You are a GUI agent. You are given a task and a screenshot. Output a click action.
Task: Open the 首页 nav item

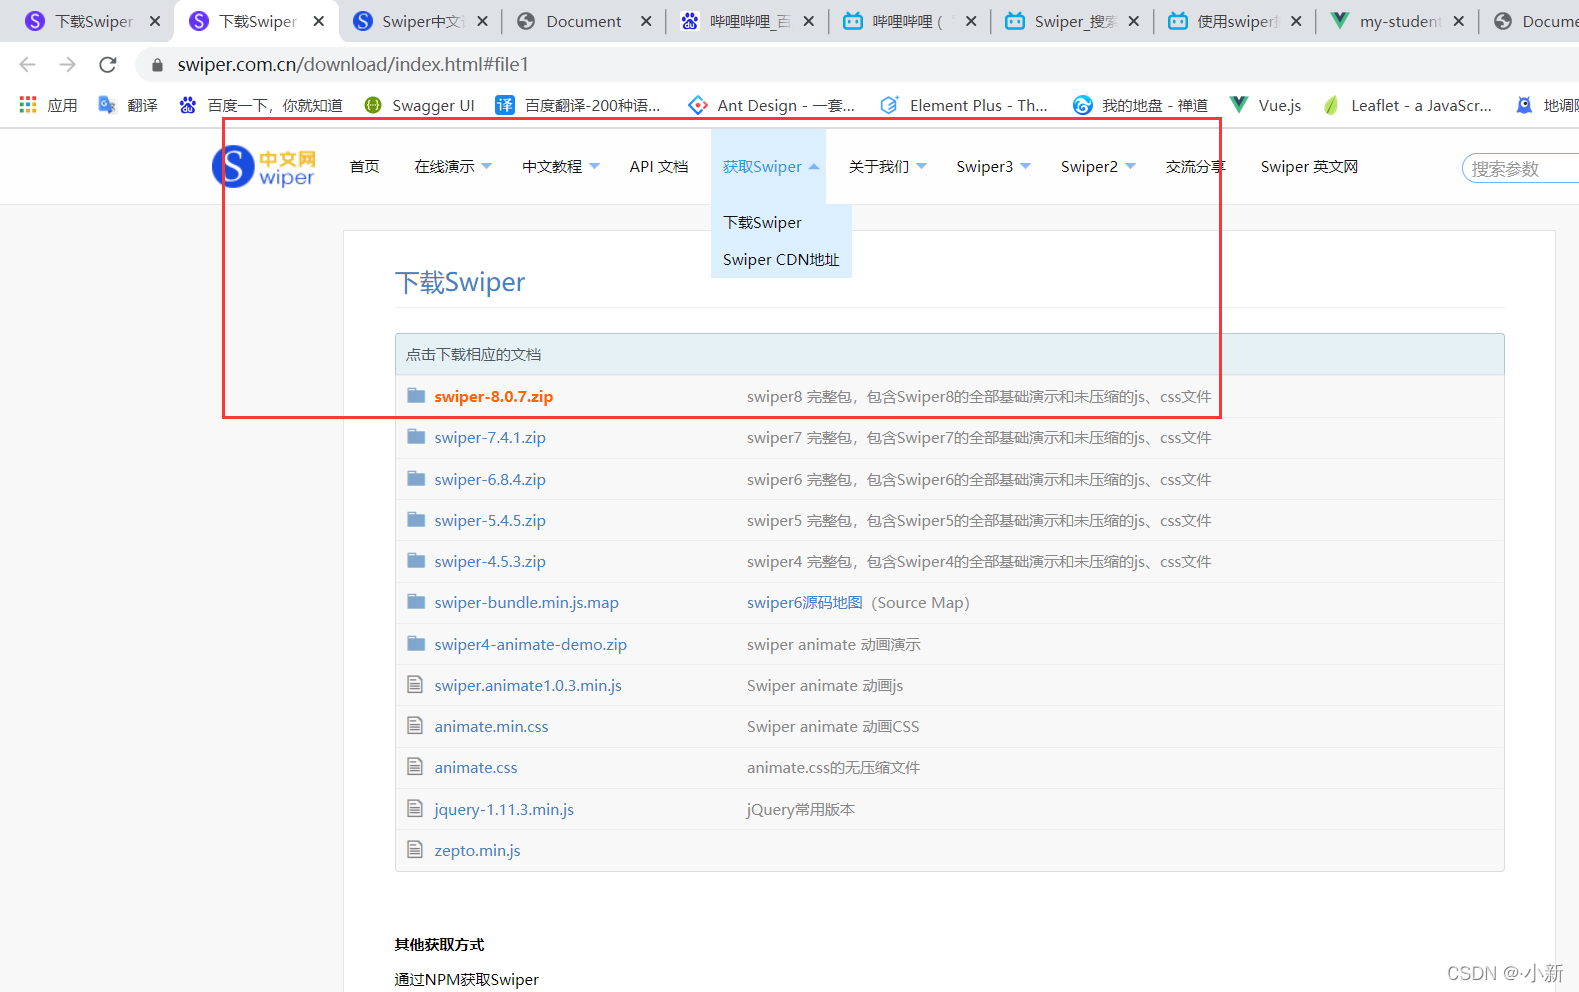[365, 167]
